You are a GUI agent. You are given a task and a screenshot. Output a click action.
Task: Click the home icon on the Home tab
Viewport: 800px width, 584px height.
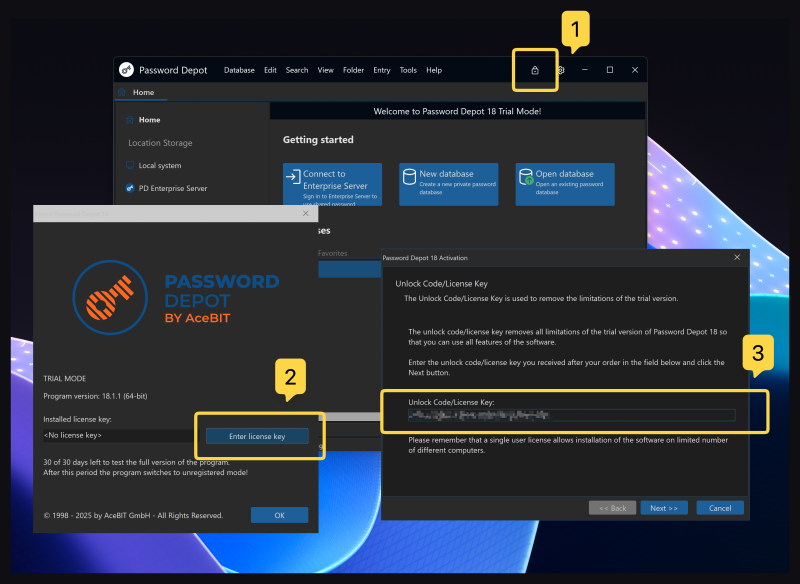(x=121, y=92)
